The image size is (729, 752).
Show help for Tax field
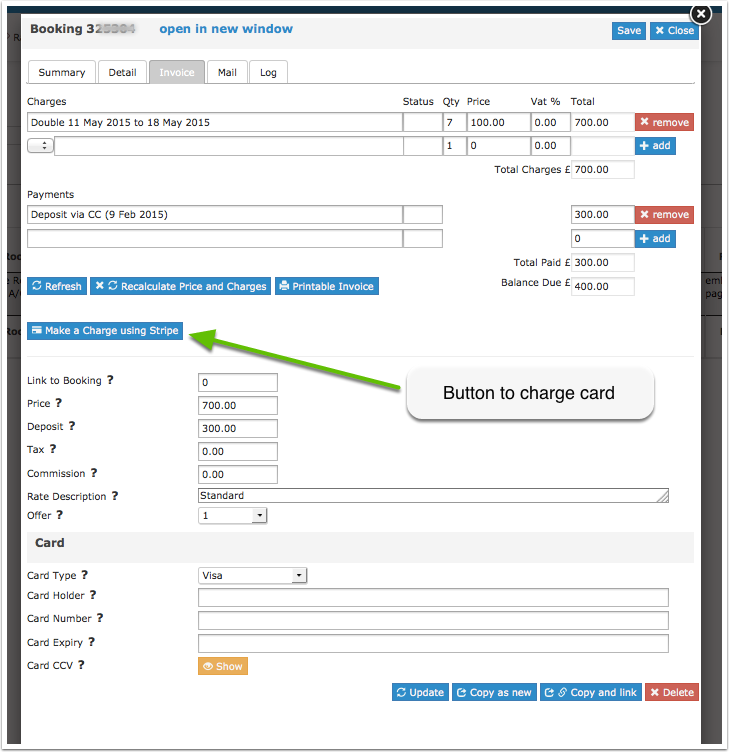pyautogui.click(x=53, y=449)
